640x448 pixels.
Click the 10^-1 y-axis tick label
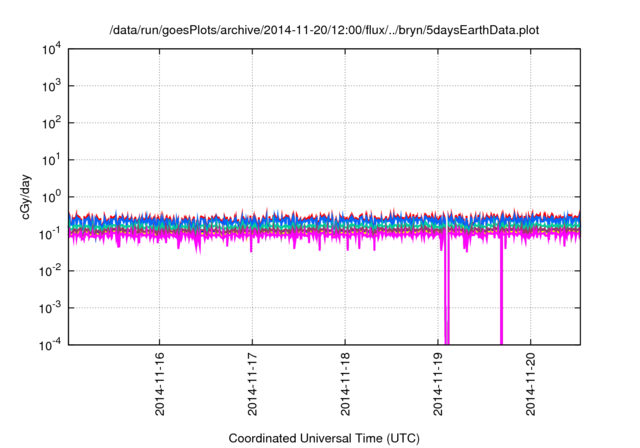pyautogui.click(x=50, y=234)
